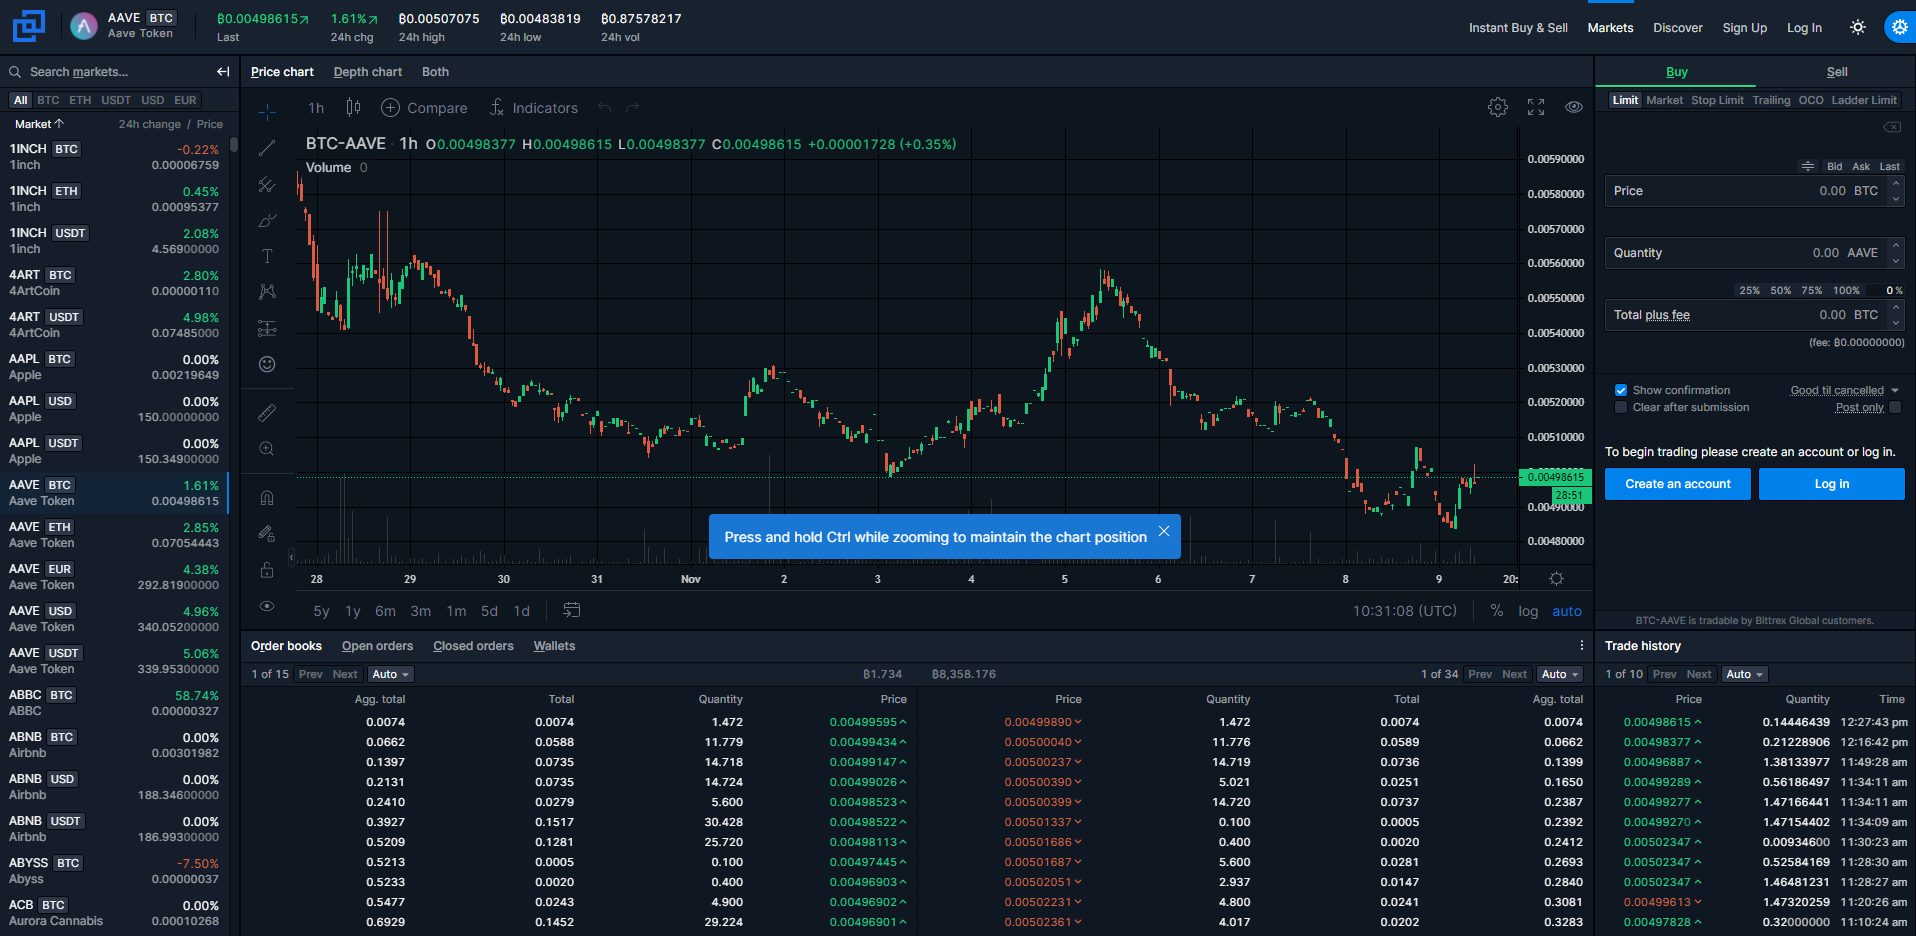Toggle chart legend visibility eye
This screenshot has width=1916, height=936.
(x=1574, y=107)
